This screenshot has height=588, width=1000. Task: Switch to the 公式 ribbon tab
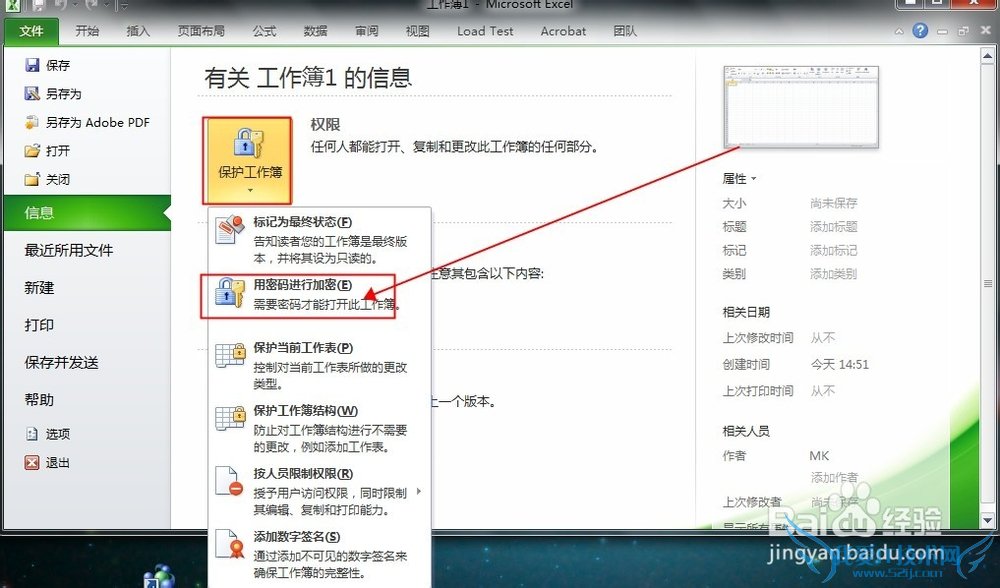(x=264, y=31)
